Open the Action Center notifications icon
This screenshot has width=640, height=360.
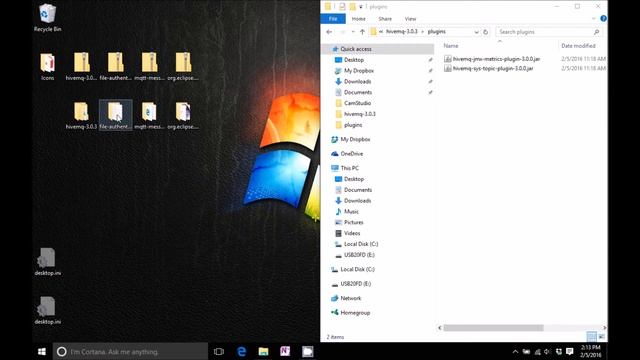[570, 351]
